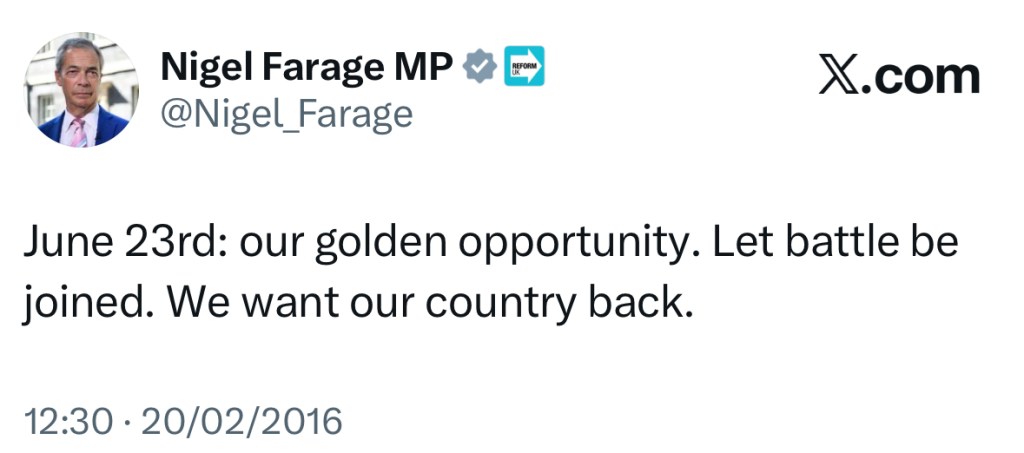This screenshot has height=453, width=1024.
Task: Click the Reform UK affiliation badge
Action: 523,66
